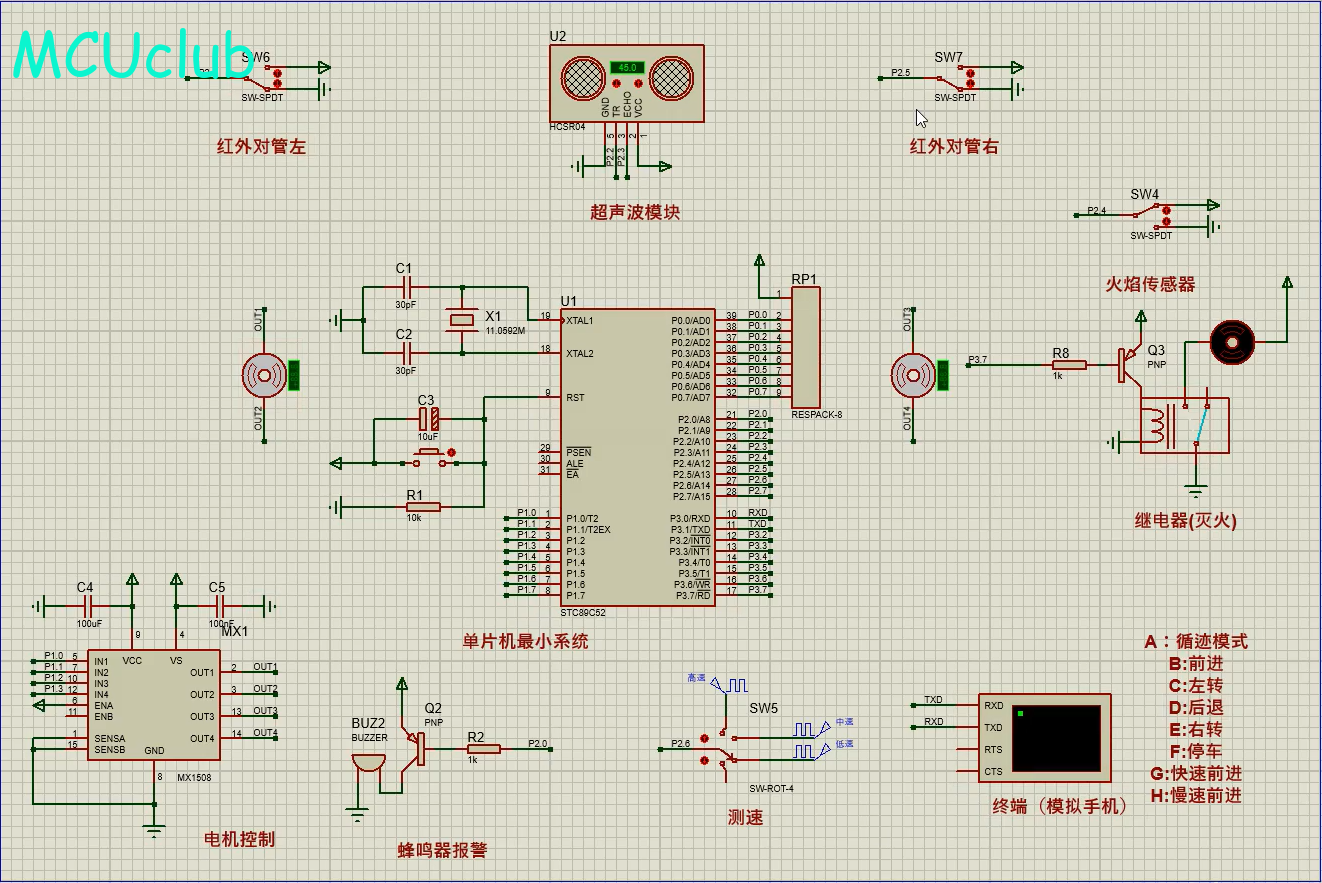
Task: Click capacitor C5
Action: coord(222,606)
